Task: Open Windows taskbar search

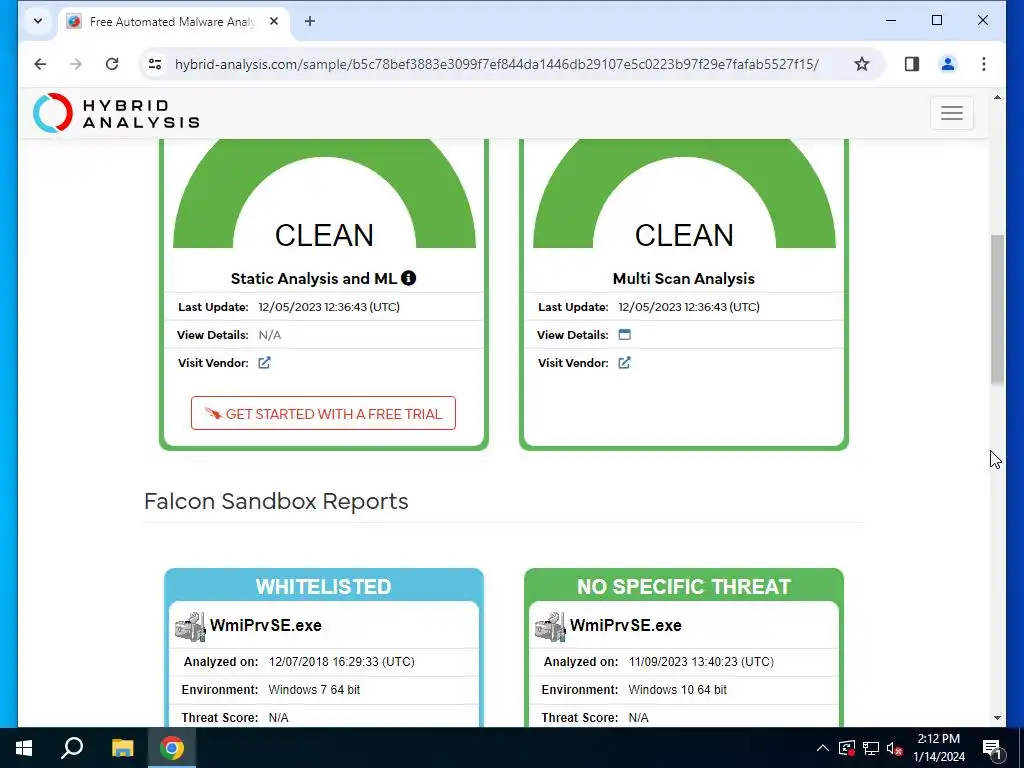Action: [72, 748]
